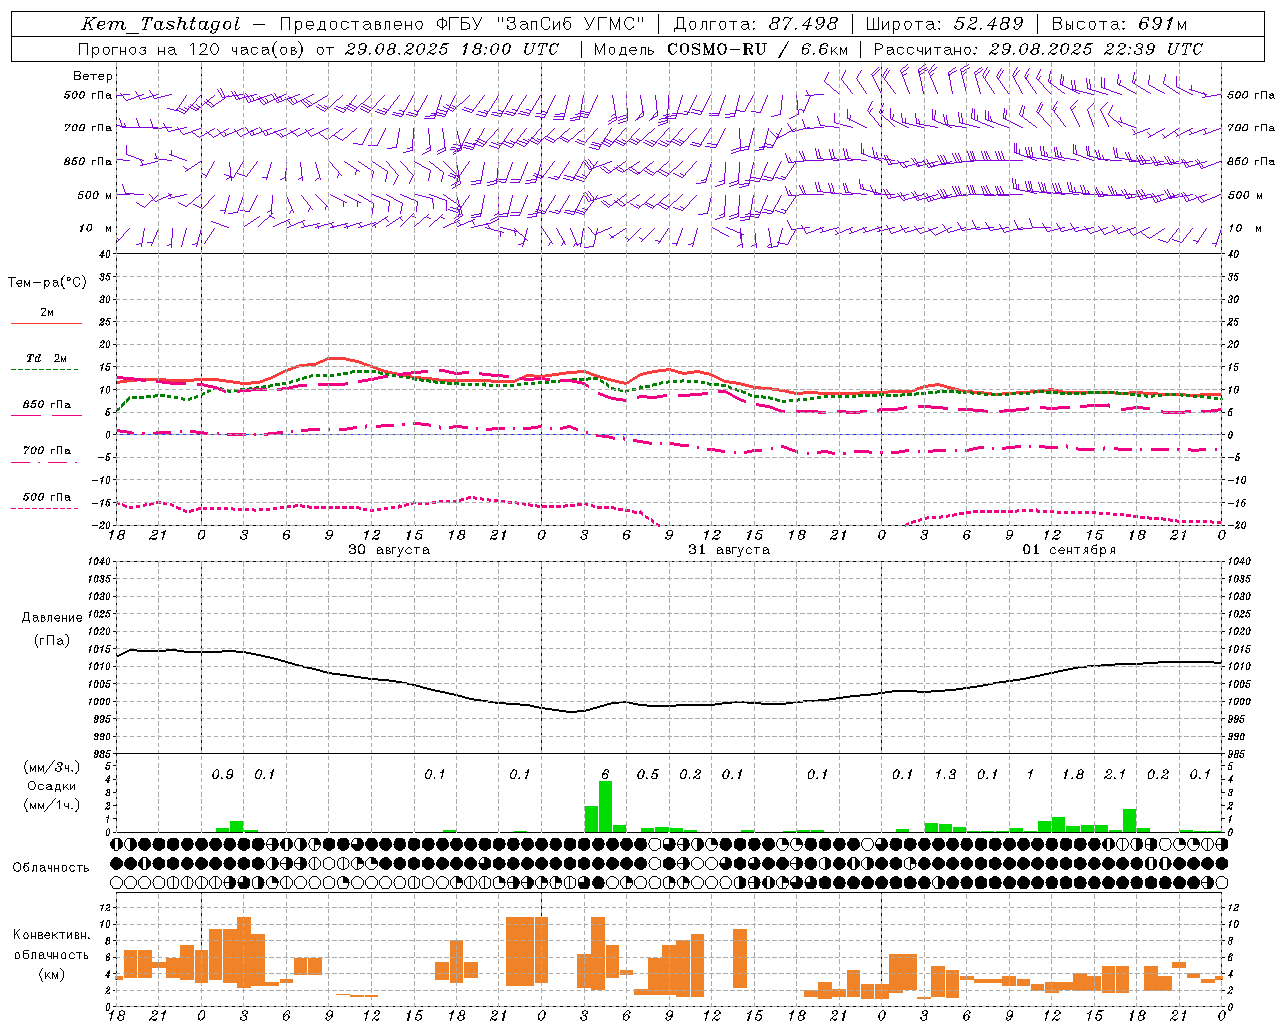The image size is (1280, 1024).
Task: Click the station name Kem_Tashtagol in header
Action: pyautogui.click(x=161, y=24)
